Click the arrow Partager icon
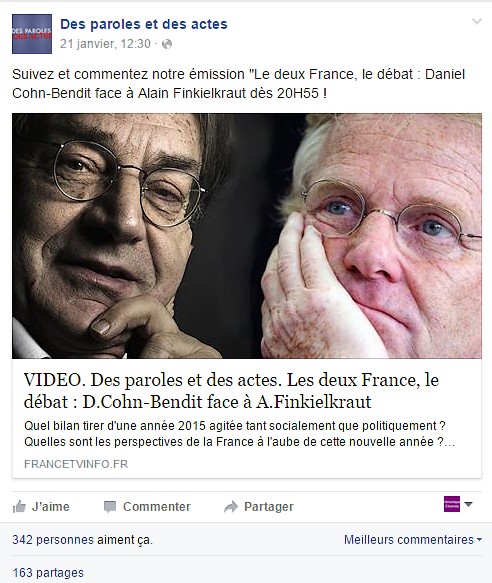The width and height of the screenshot is (492, 583). pos(231,506)
